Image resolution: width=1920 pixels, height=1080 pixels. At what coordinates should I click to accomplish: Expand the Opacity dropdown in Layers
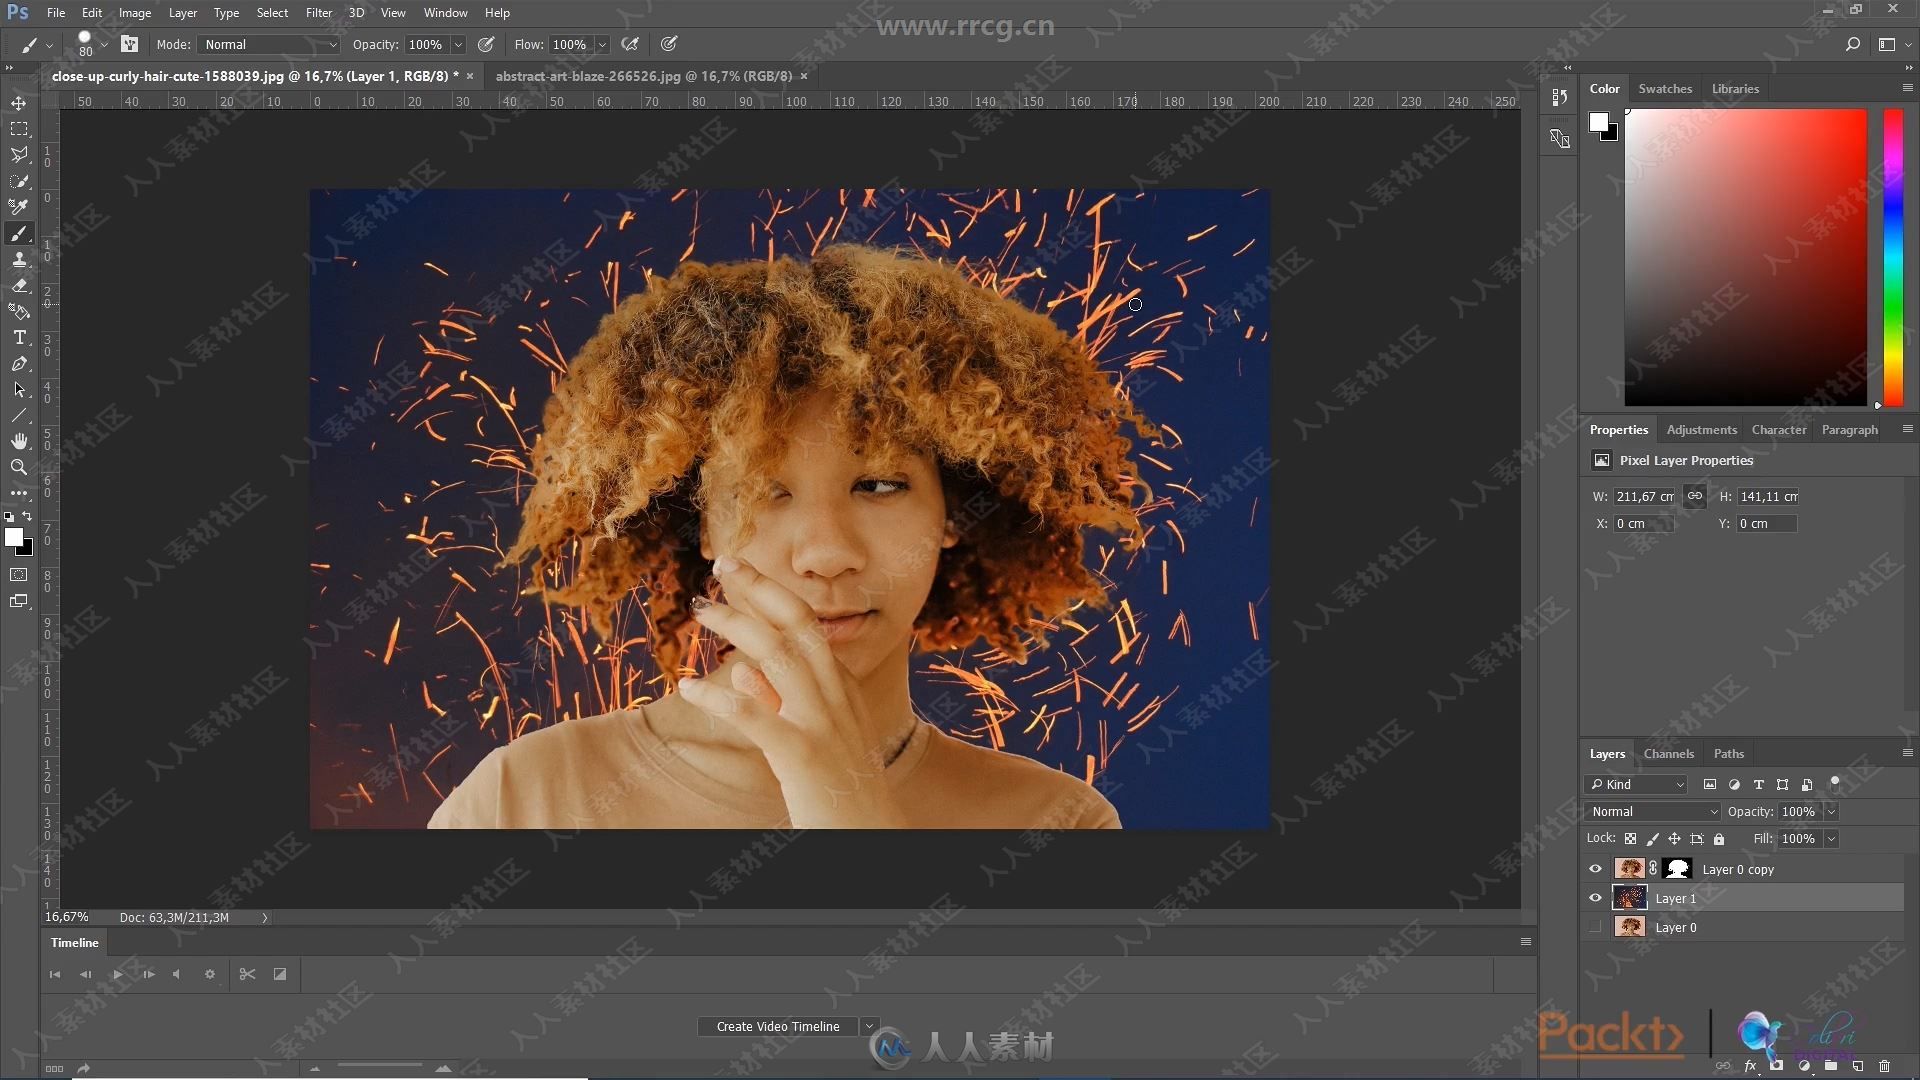tap(1832, 811)
